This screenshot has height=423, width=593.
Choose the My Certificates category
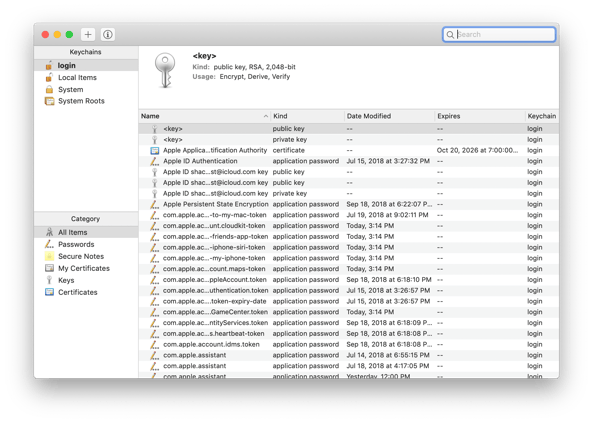pyautogui.click(x=86, y=268)
